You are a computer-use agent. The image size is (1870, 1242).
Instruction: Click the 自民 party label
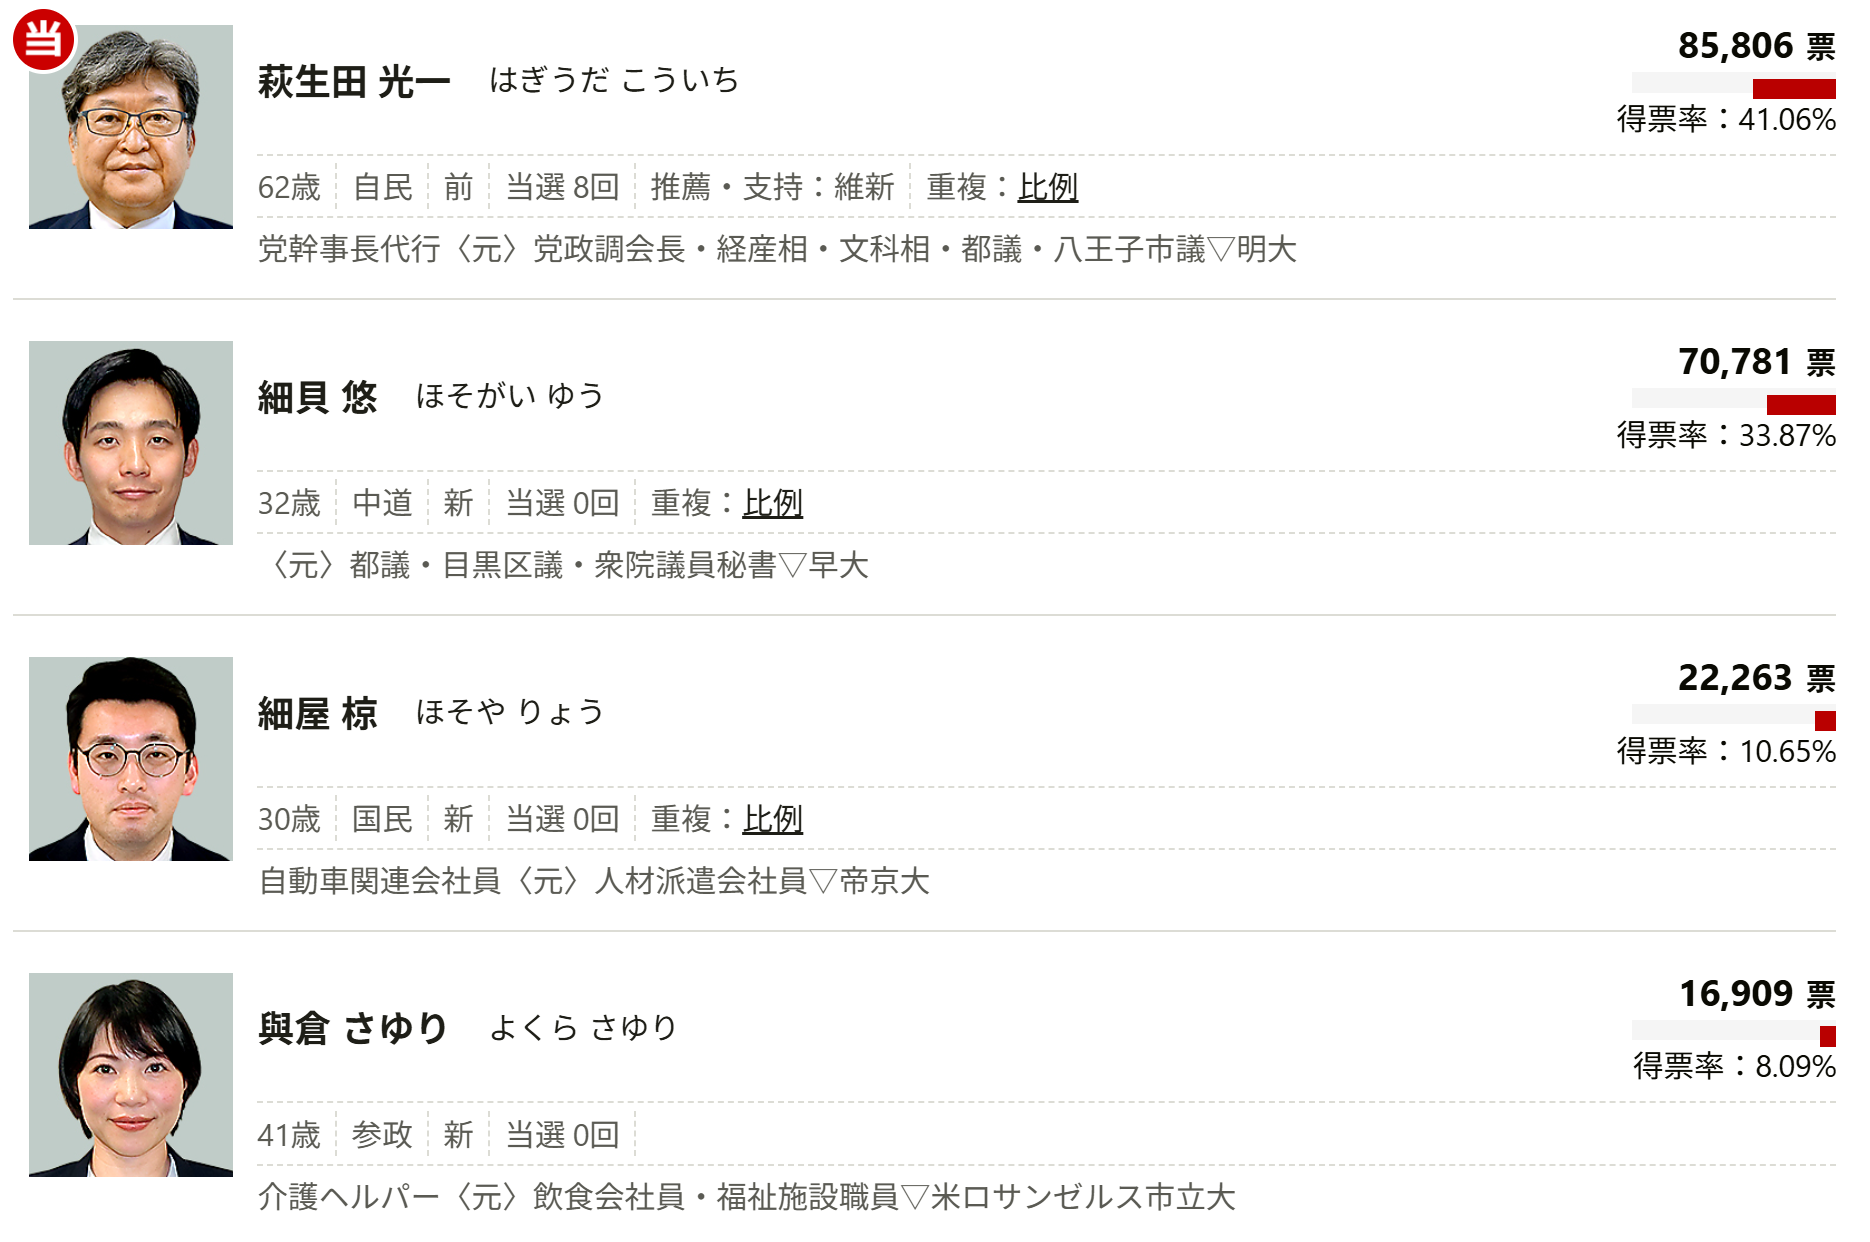[x=382, y=187]
